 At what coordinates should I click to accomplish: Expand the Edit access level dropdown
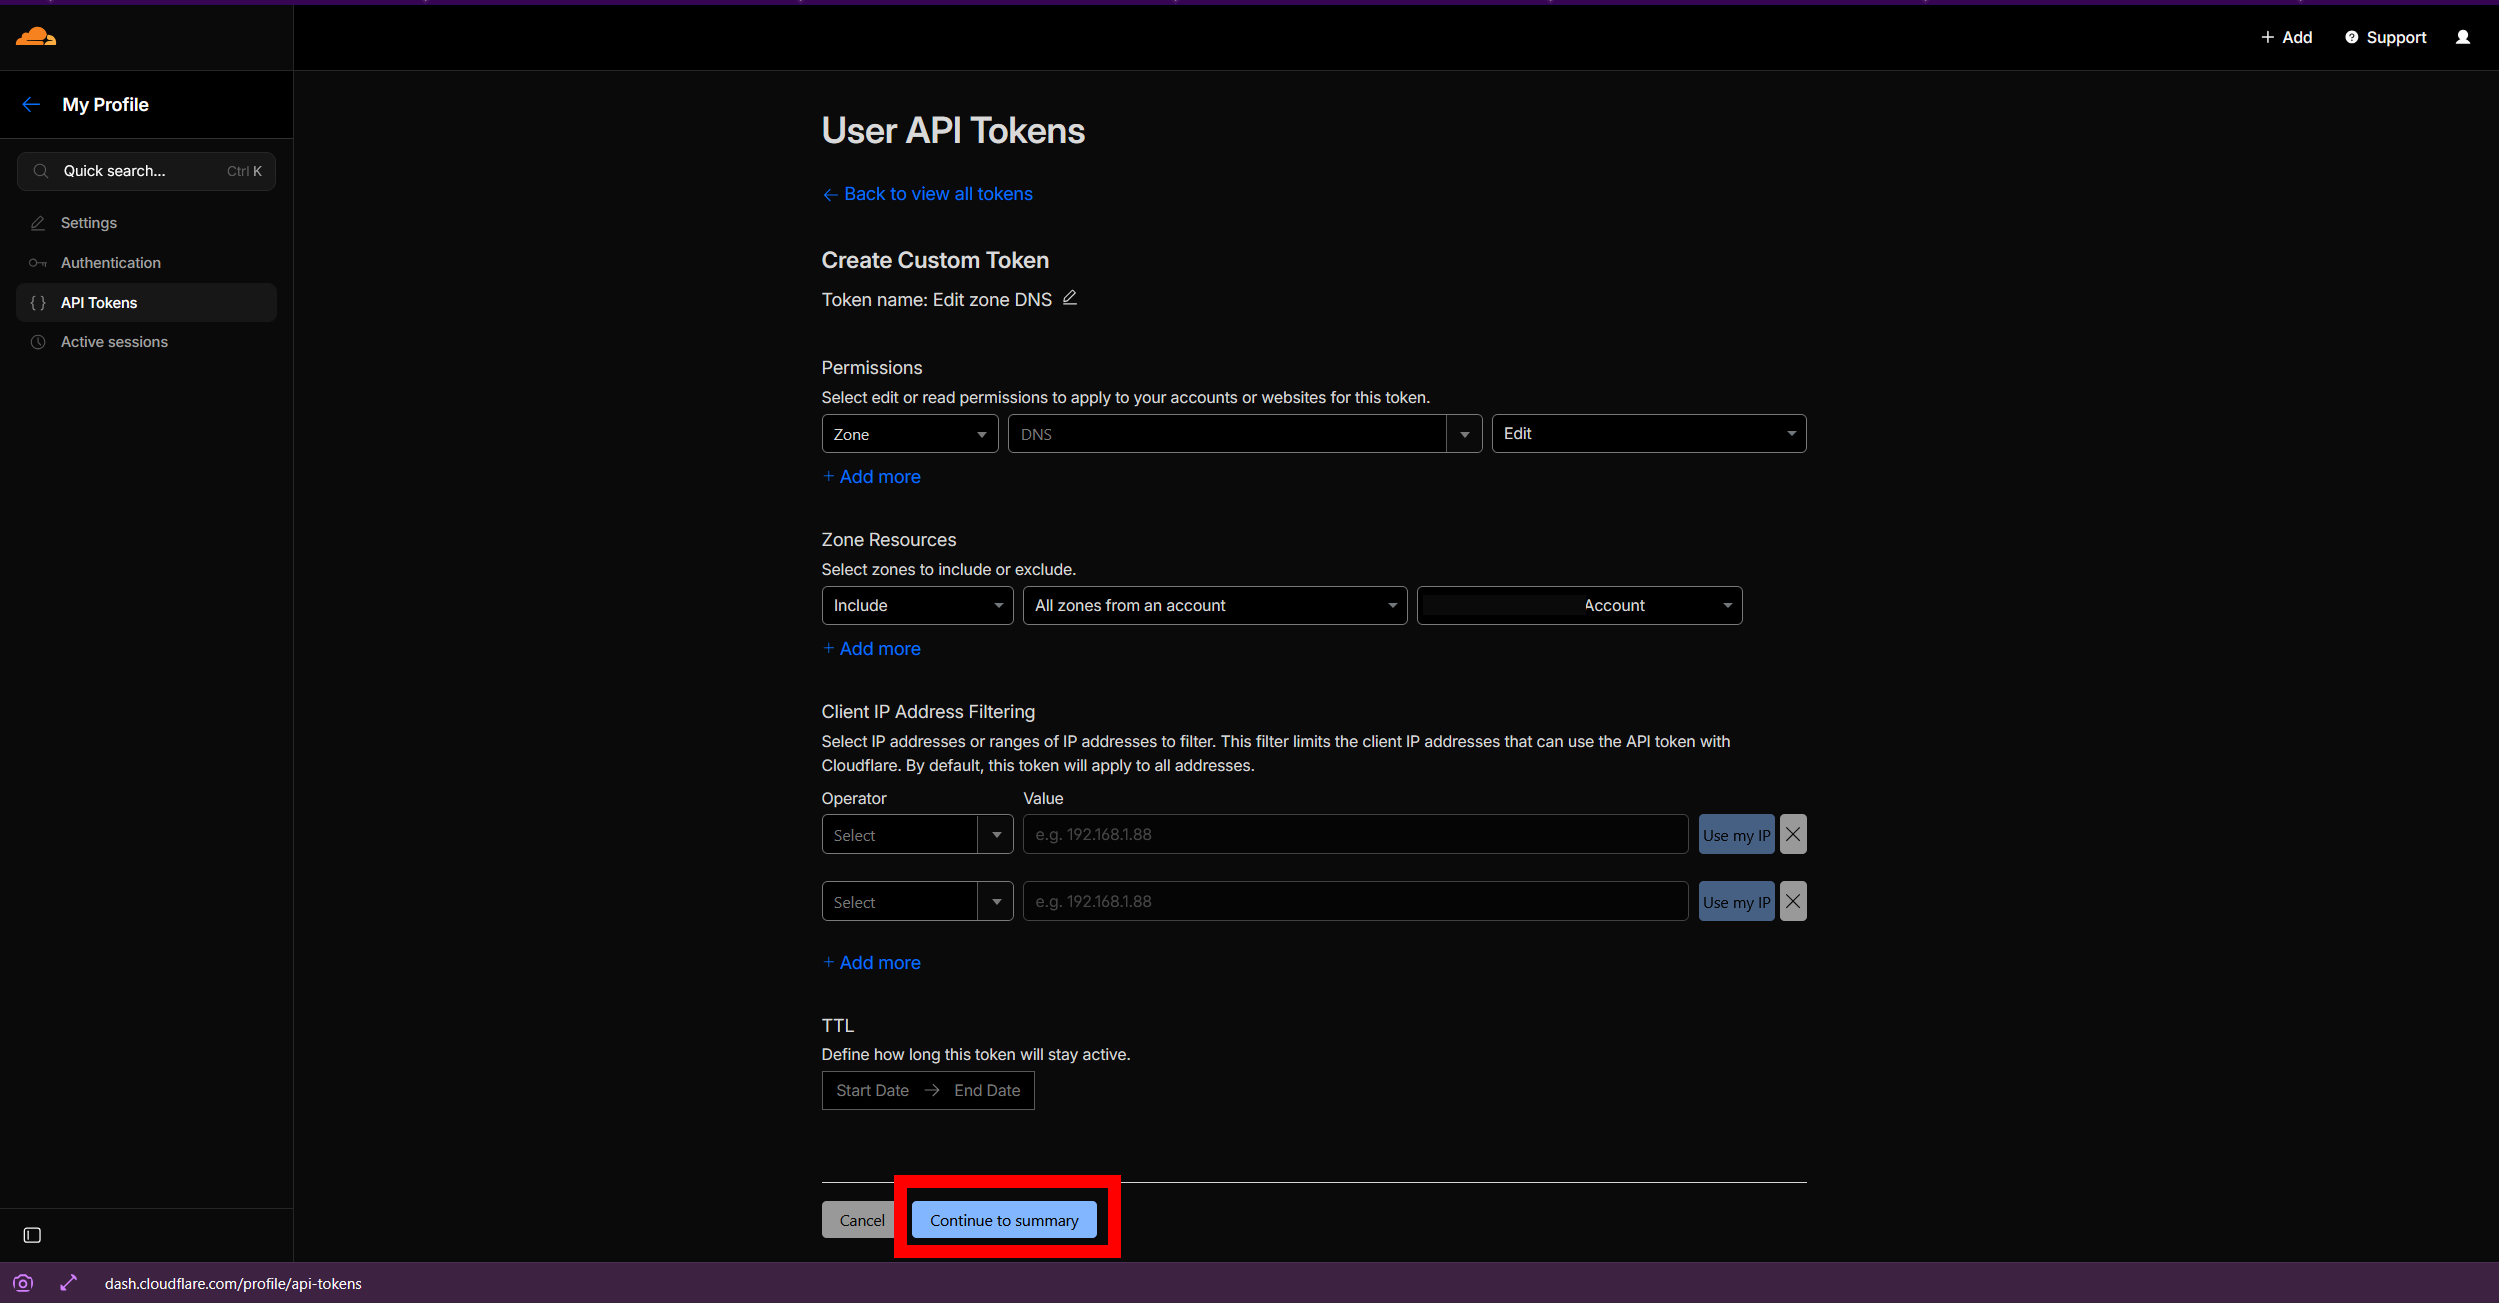pos(1647,433)
